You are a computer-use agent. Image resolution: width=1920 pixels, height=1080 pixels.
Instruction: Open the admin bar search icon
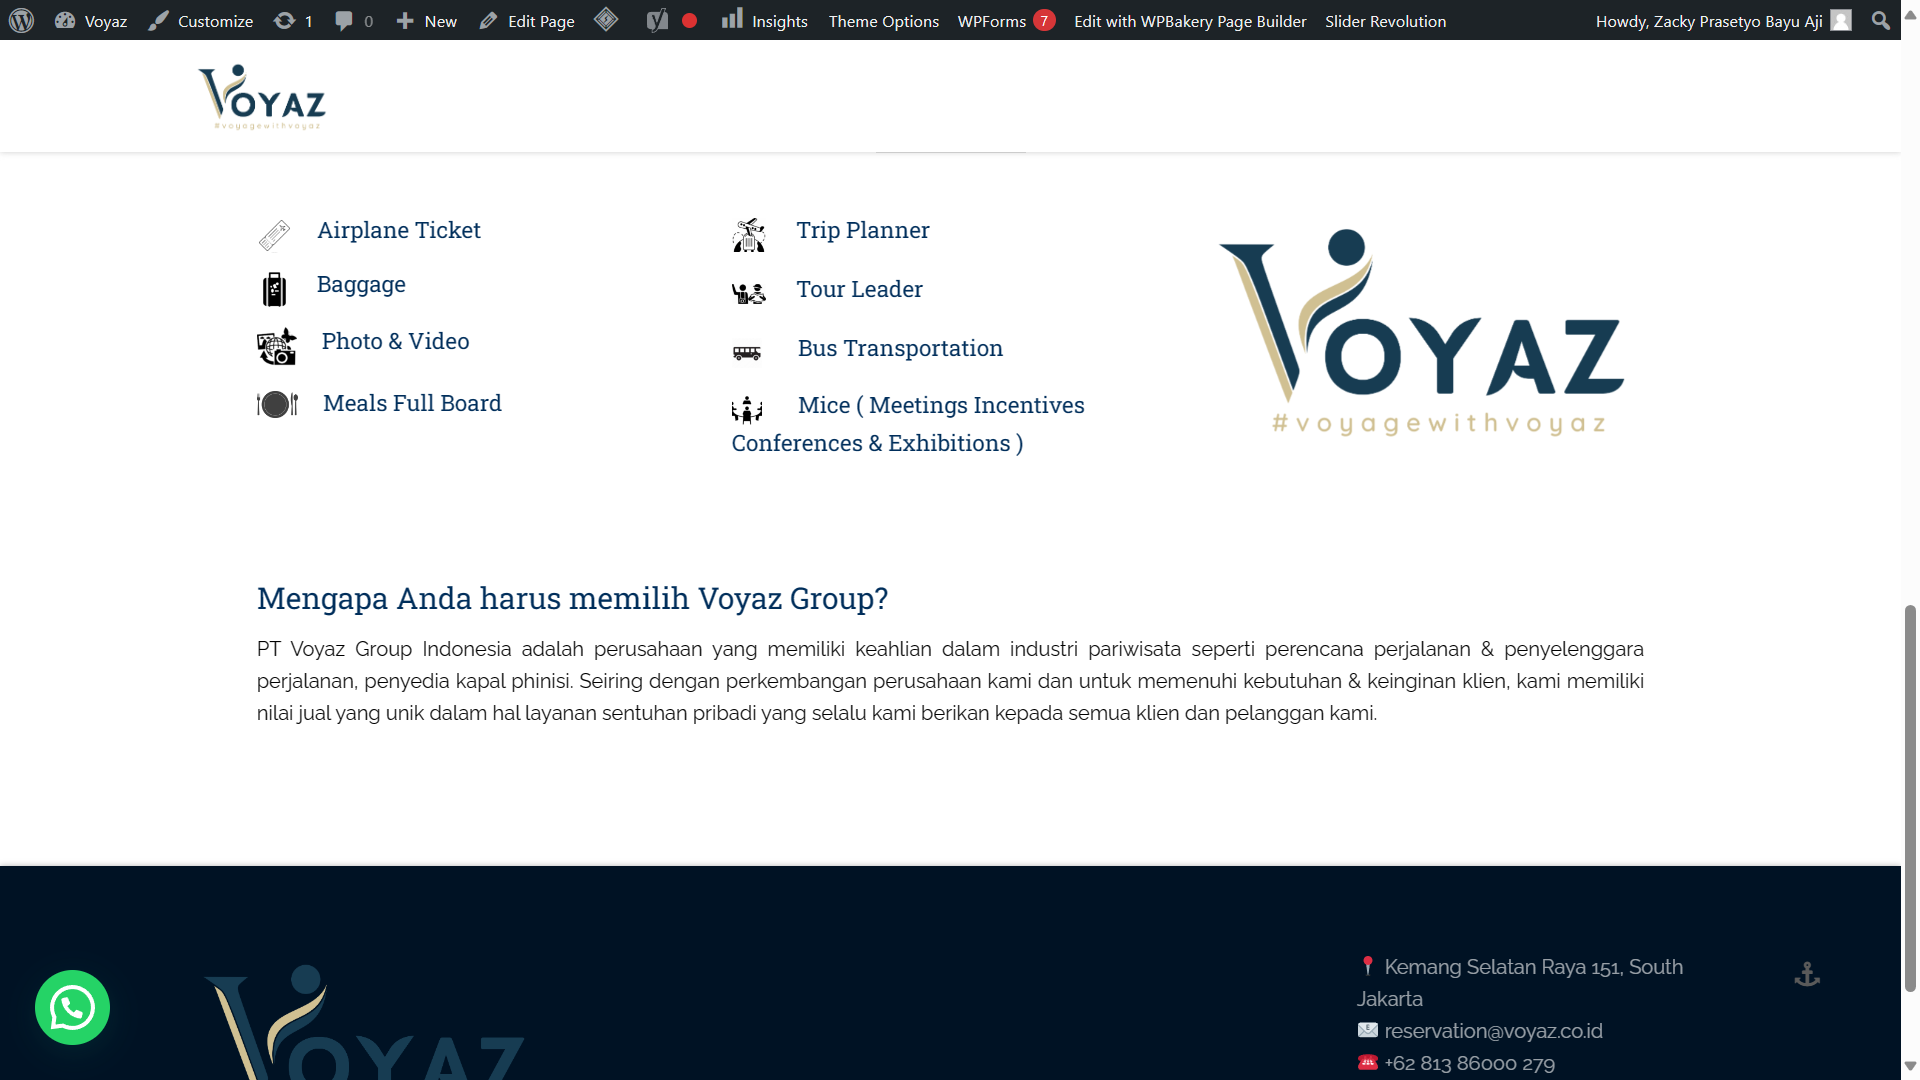pos(1881,20)
